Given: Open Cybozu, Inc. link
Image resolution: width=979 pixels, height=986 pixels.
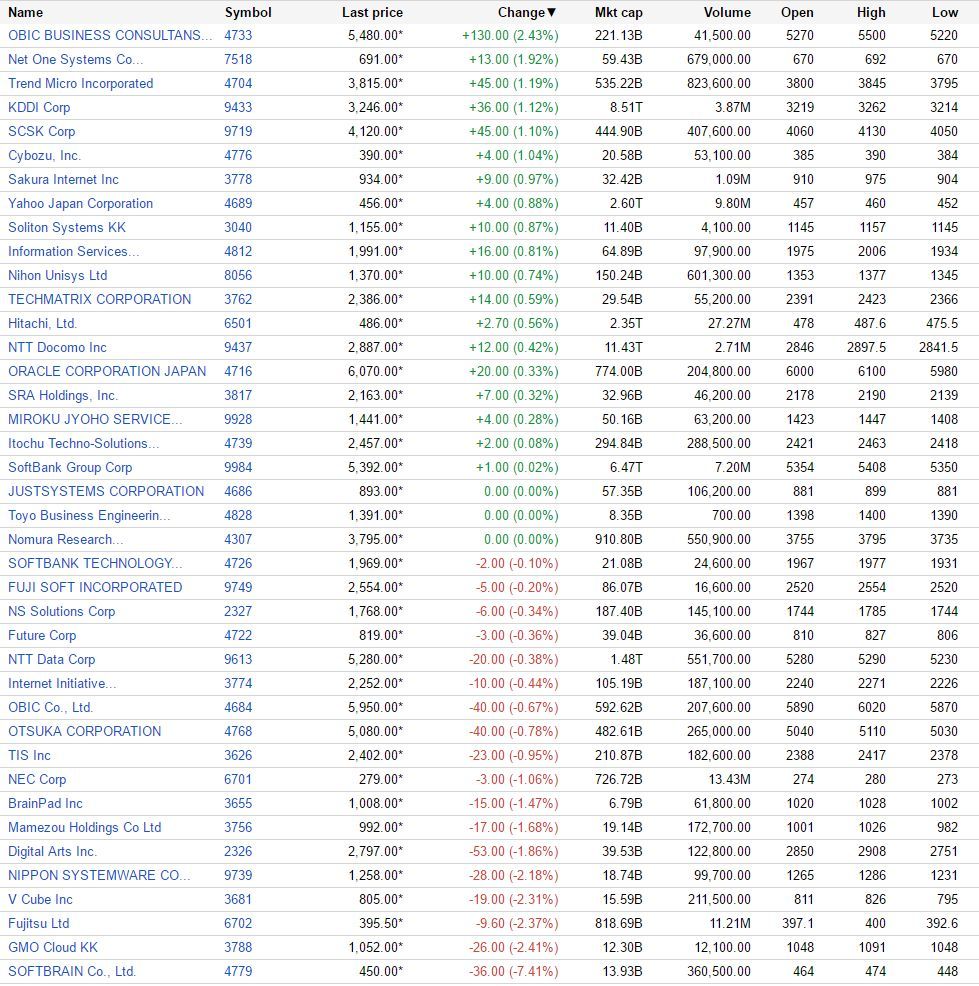Looking at the screenshot, I should (44, 155).
